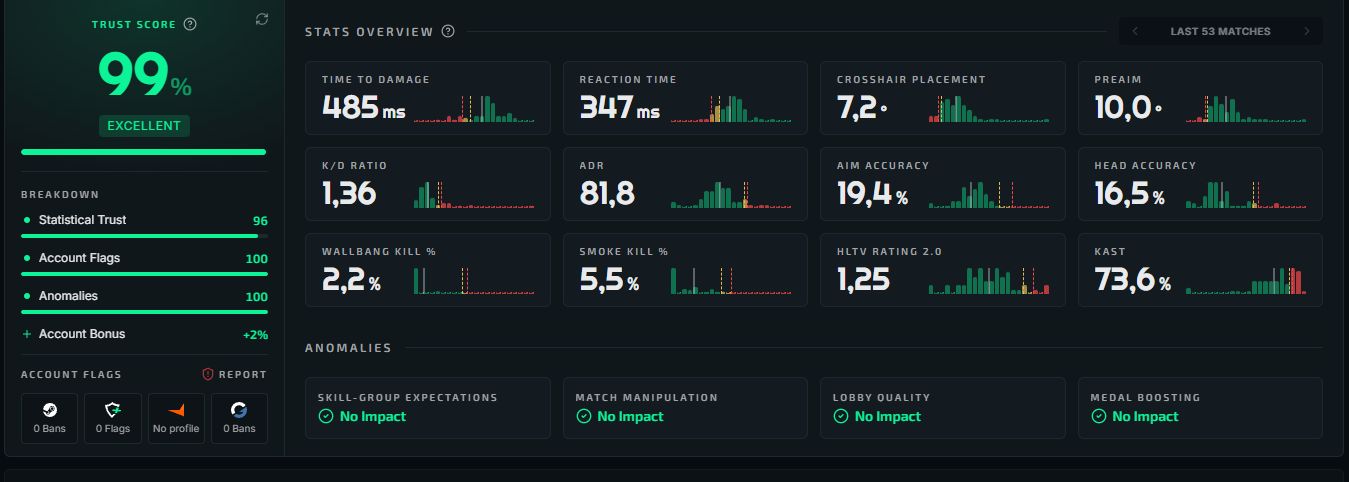This screenshot has width=1349, height=482.
Task: Click the +2% account bonus value
Action: click(x=255, y=335)
